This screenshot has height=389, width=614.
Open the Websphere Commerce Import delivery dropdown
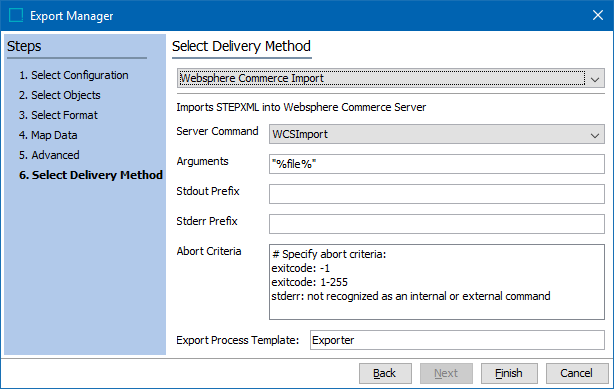click(390, 78)
